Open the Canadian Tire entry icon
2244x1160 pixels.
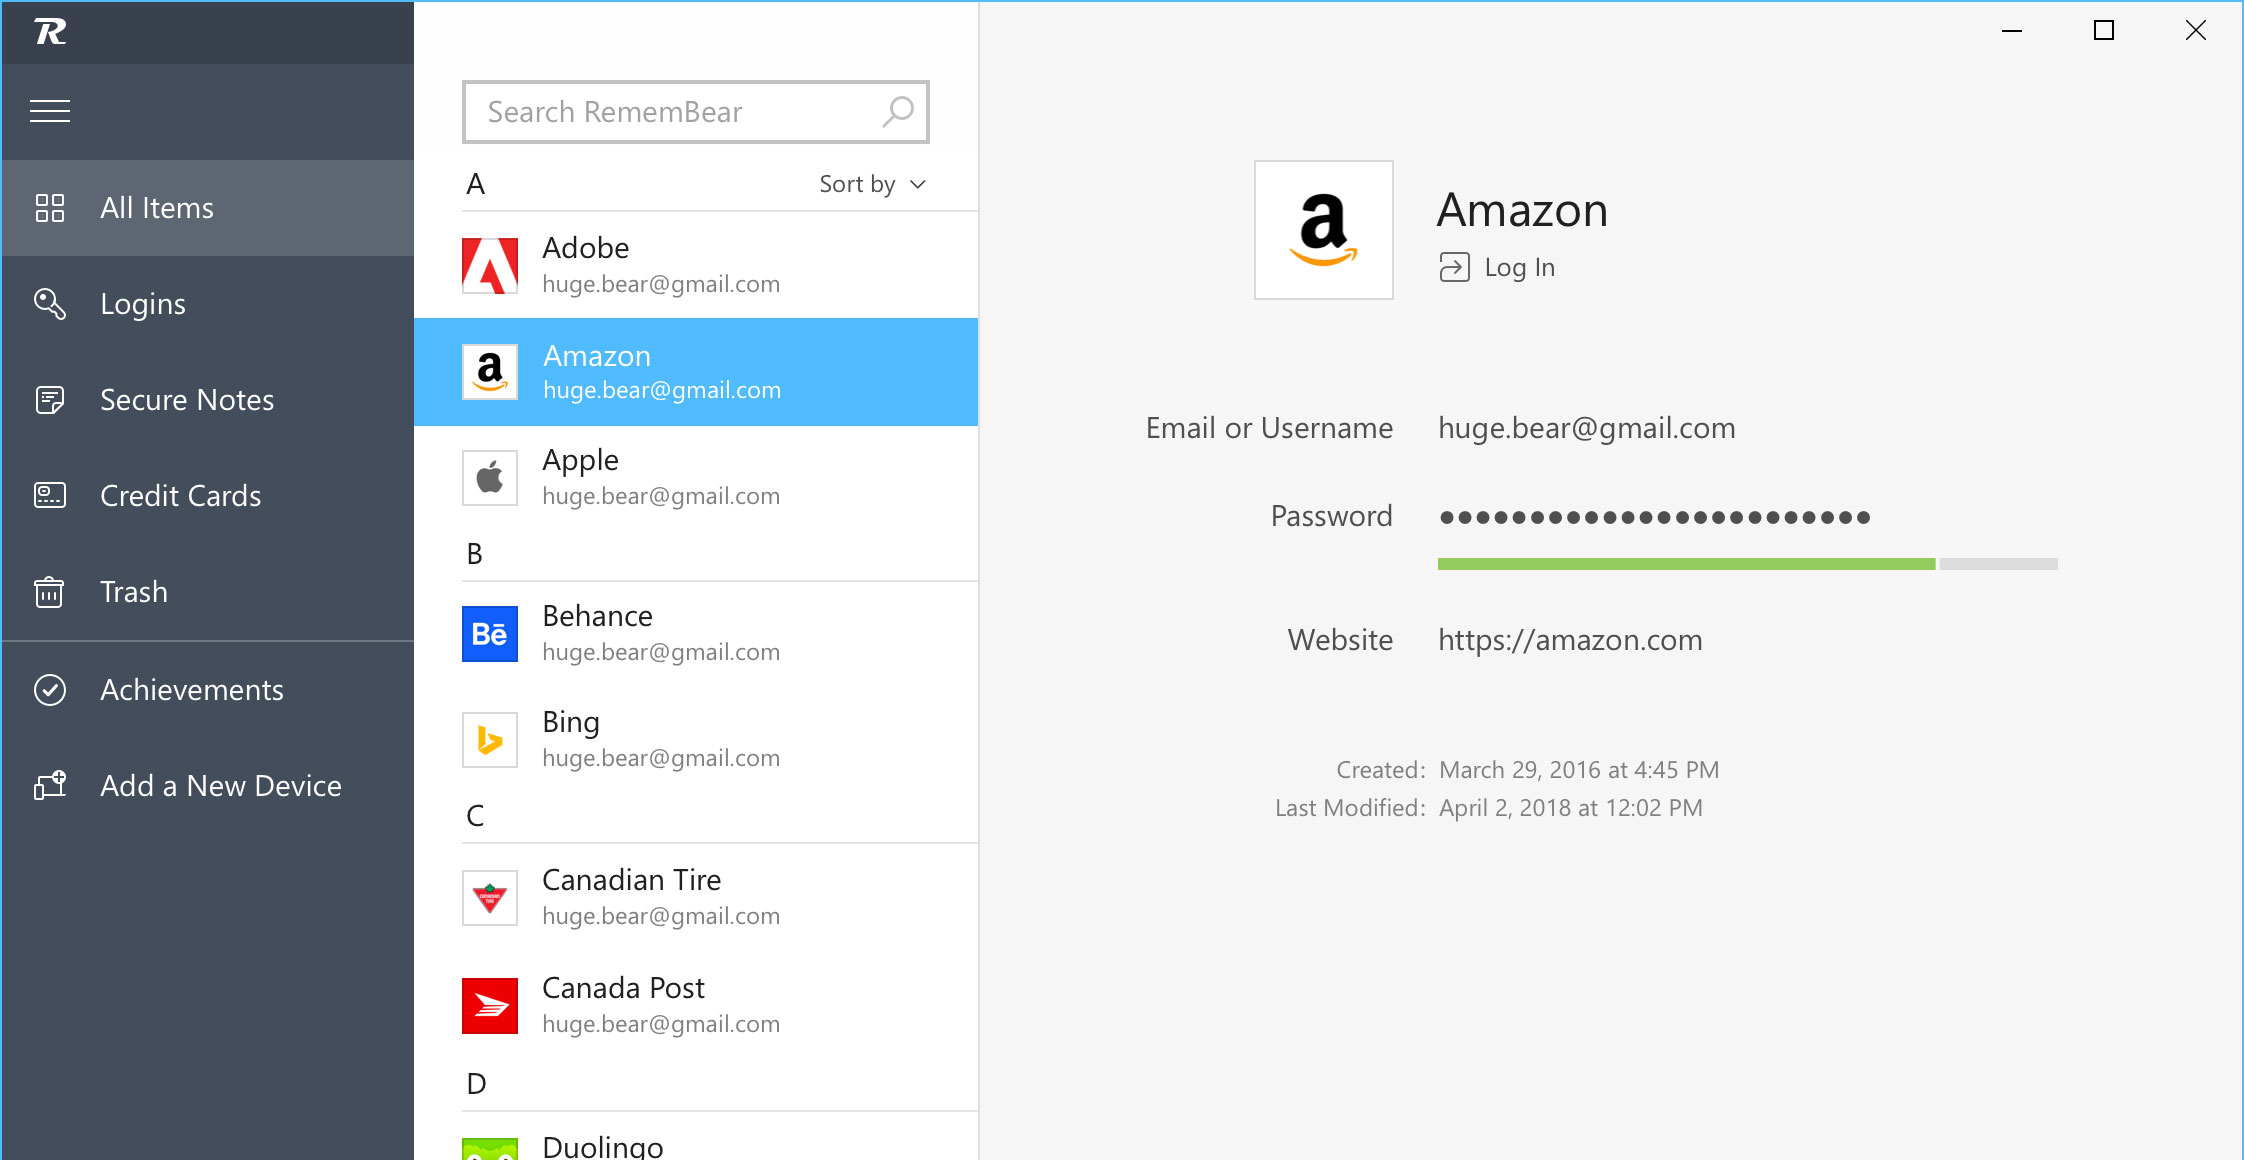pos(490,898)
